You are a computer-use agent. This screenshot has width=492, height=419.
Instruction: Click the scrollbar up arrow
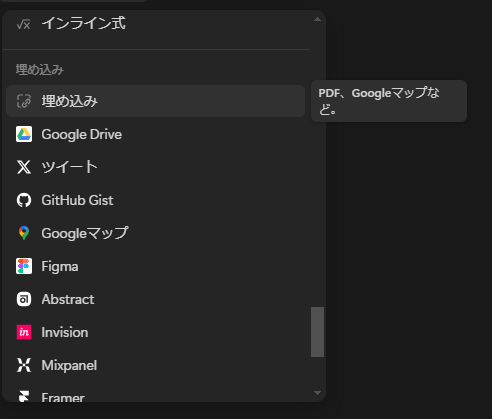click(x=317, y=19)
